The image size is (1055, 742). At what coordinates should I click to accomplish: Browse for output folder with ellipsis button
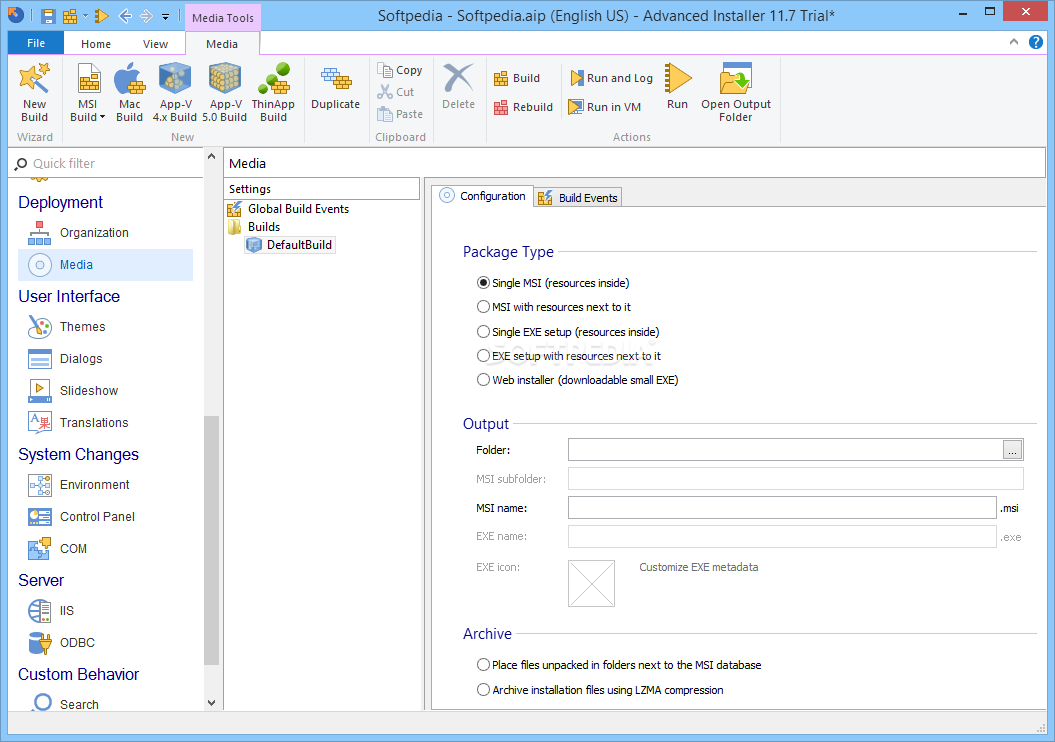tap(1012, 450)
